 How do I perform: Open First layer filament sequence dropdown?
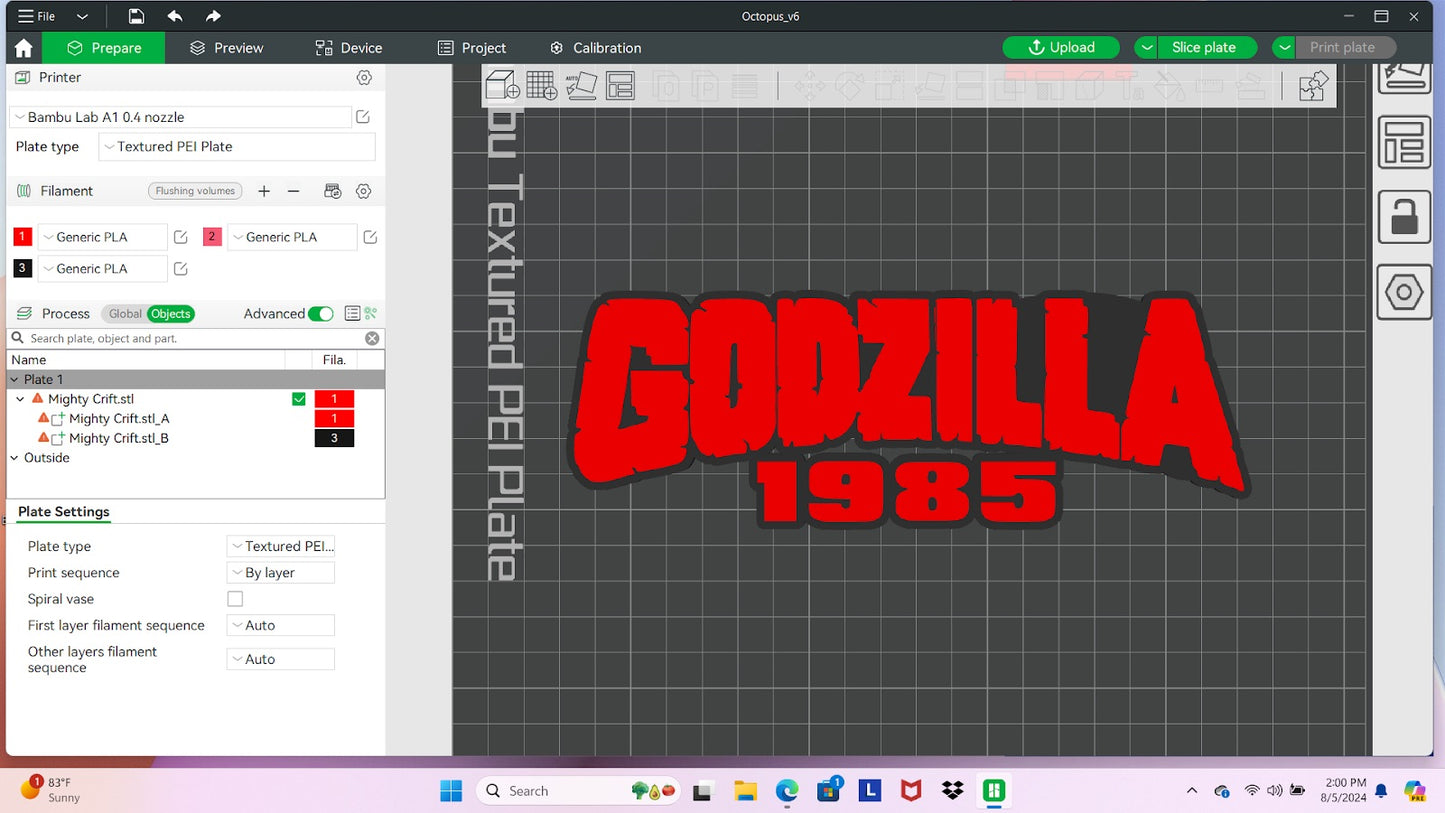click(x=281, y=625)
